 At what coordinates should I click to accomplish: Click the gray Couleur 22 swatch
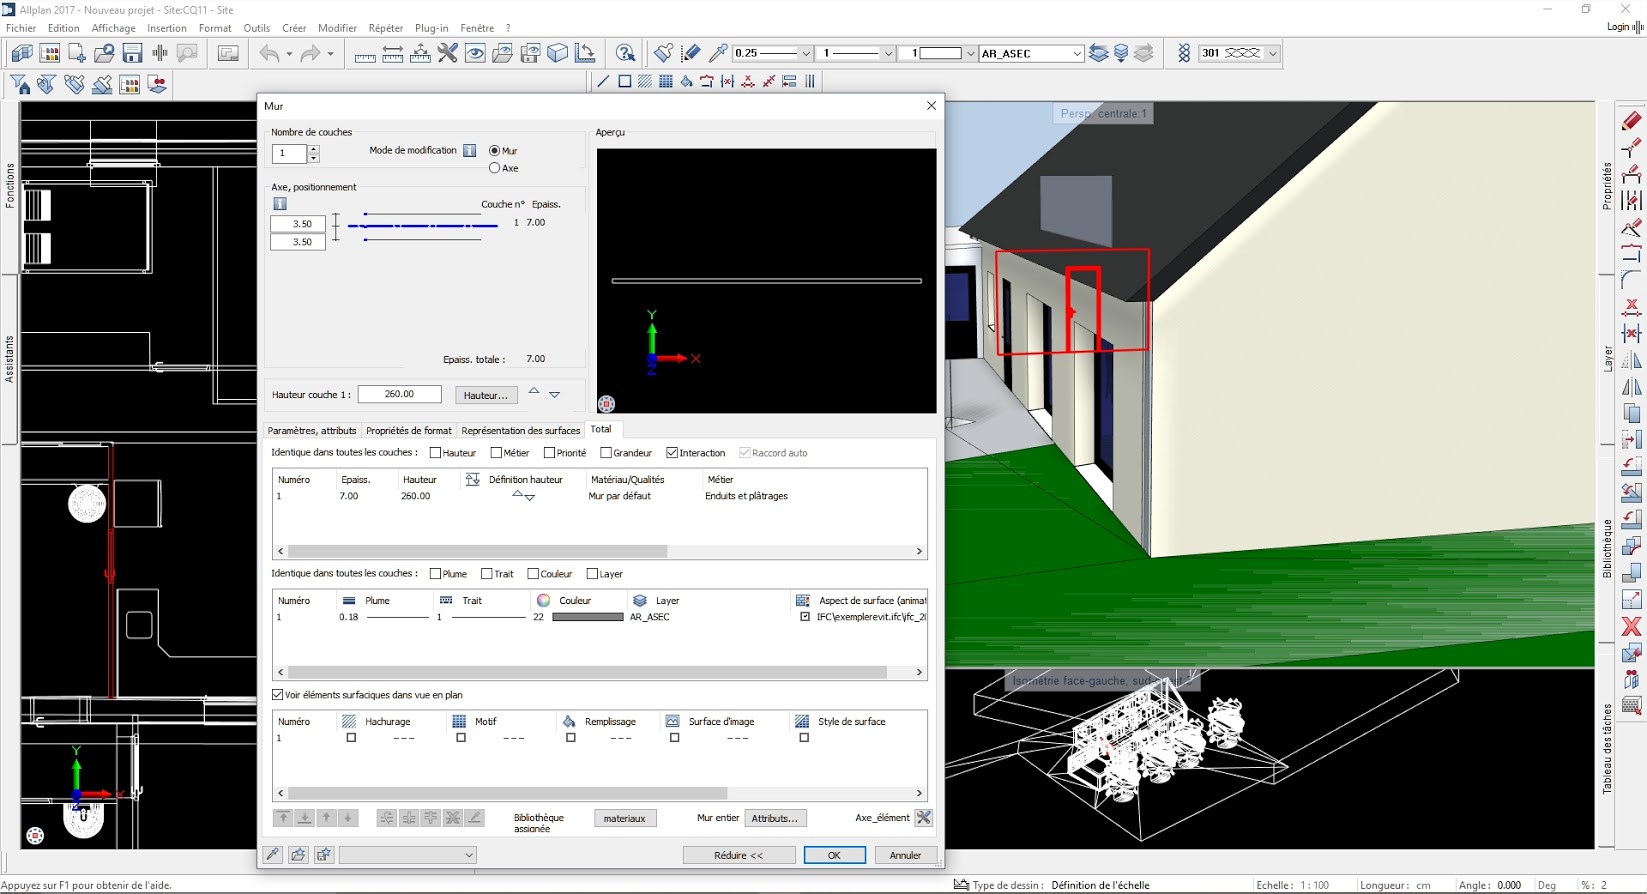click(x=587, y=617)
